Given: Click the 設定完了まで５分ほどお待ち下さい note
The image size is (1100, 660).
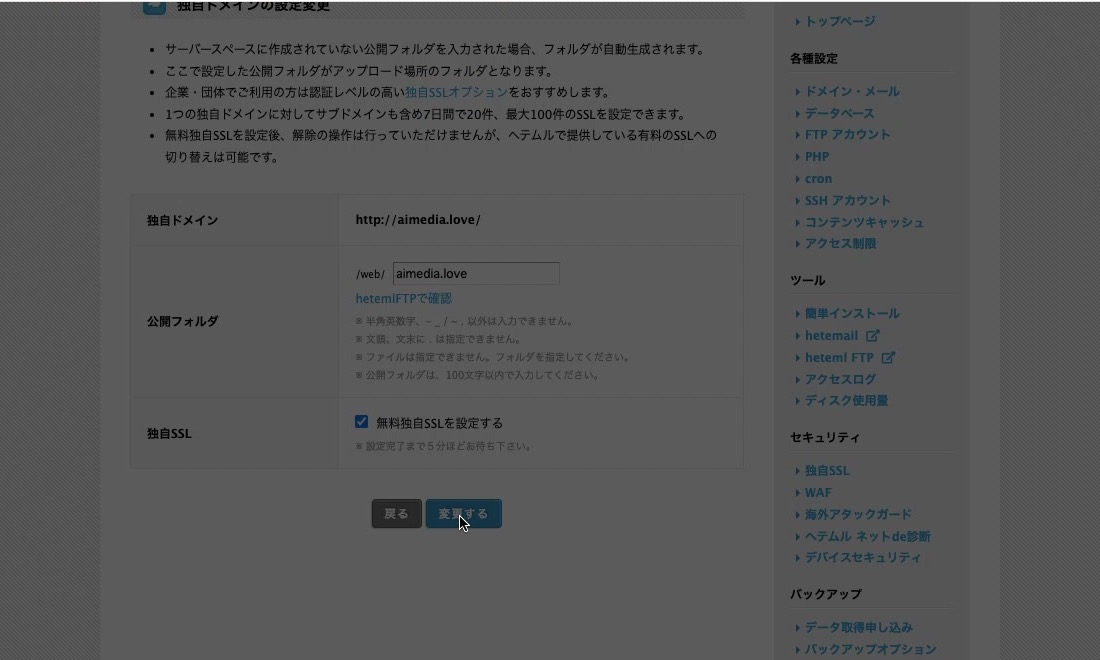Looking at the screenshot, I should pyautogui.click(x=443, y=446).
